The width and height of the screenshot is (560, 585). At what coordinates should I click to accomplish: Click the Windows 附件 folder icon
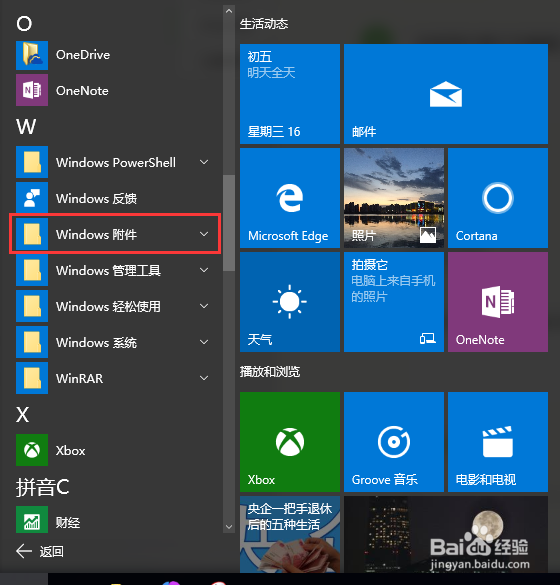click(32, 234)
